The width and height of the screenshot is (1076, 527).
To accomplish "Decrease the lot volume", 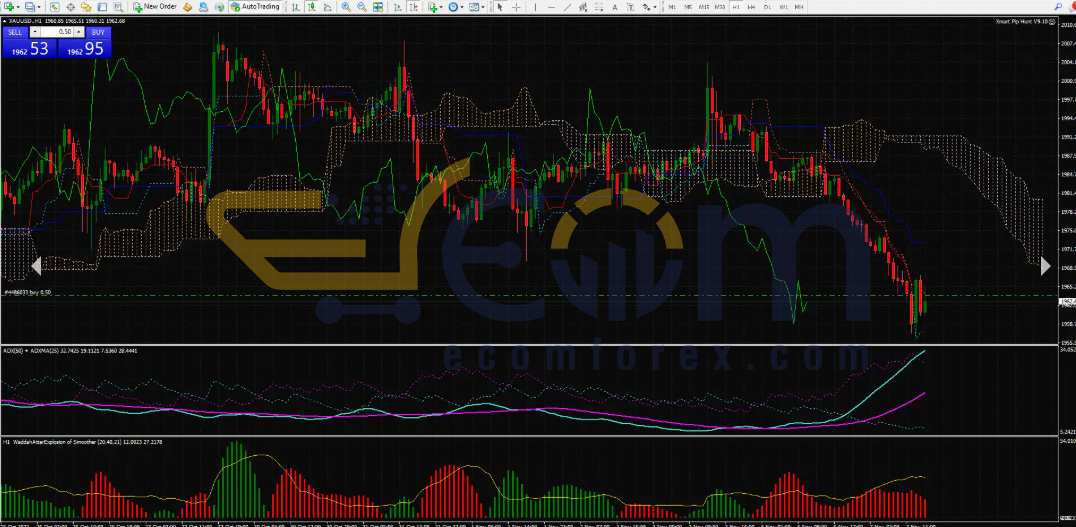I will [x=35, y=32].
